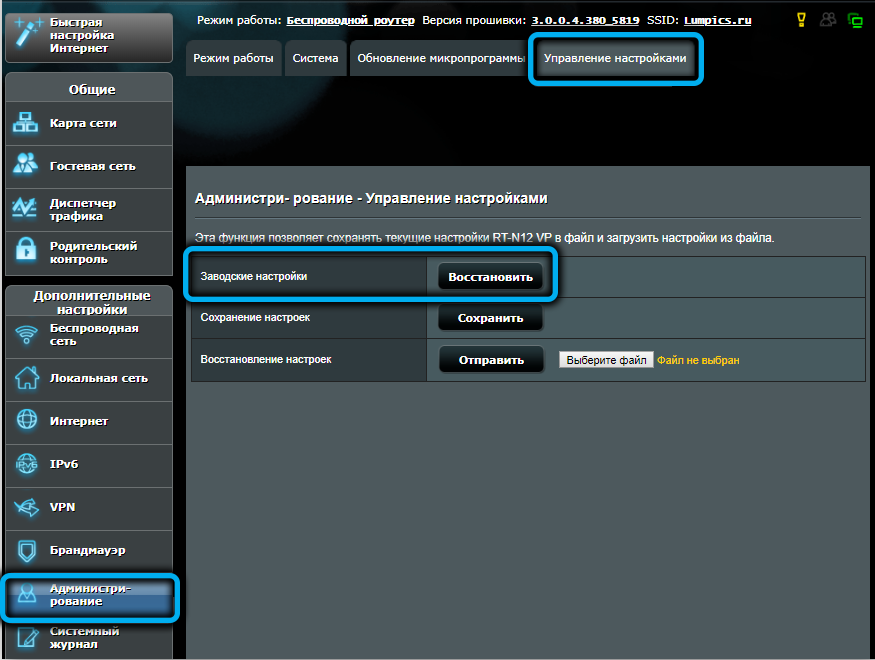Screen dimensions: 875x660
Task: Open the Беспроводной роутер mode link
Action: (x=350, y=20)
